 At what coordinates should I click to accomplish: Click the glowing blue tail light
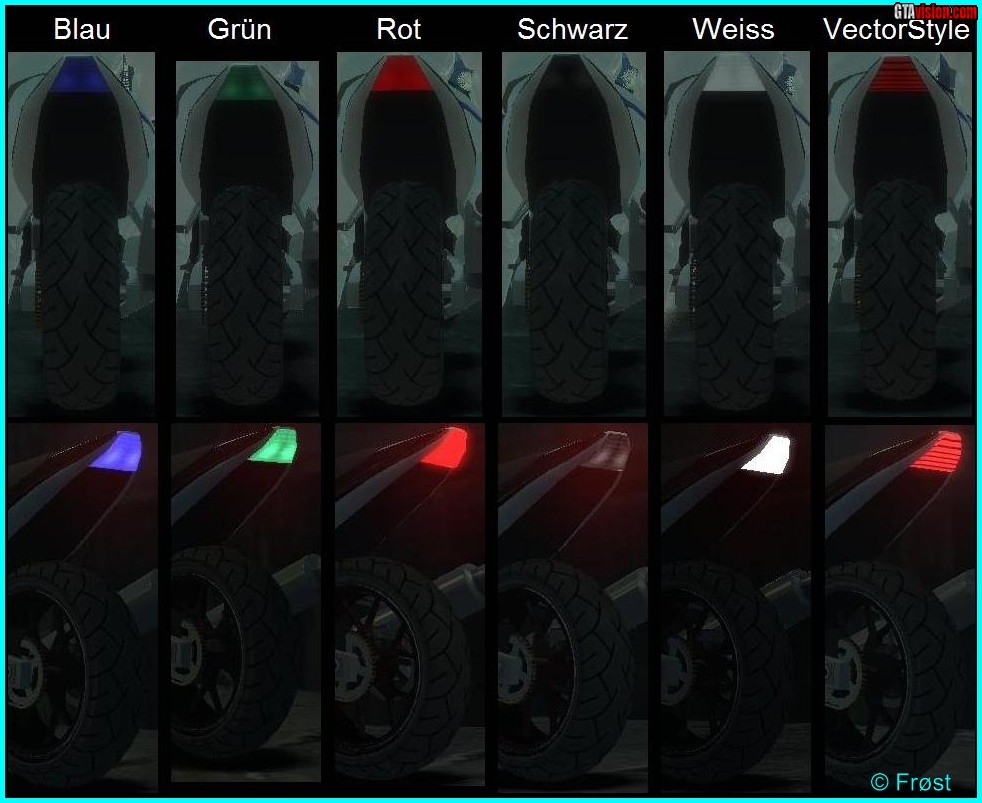(x=116, y=450)
